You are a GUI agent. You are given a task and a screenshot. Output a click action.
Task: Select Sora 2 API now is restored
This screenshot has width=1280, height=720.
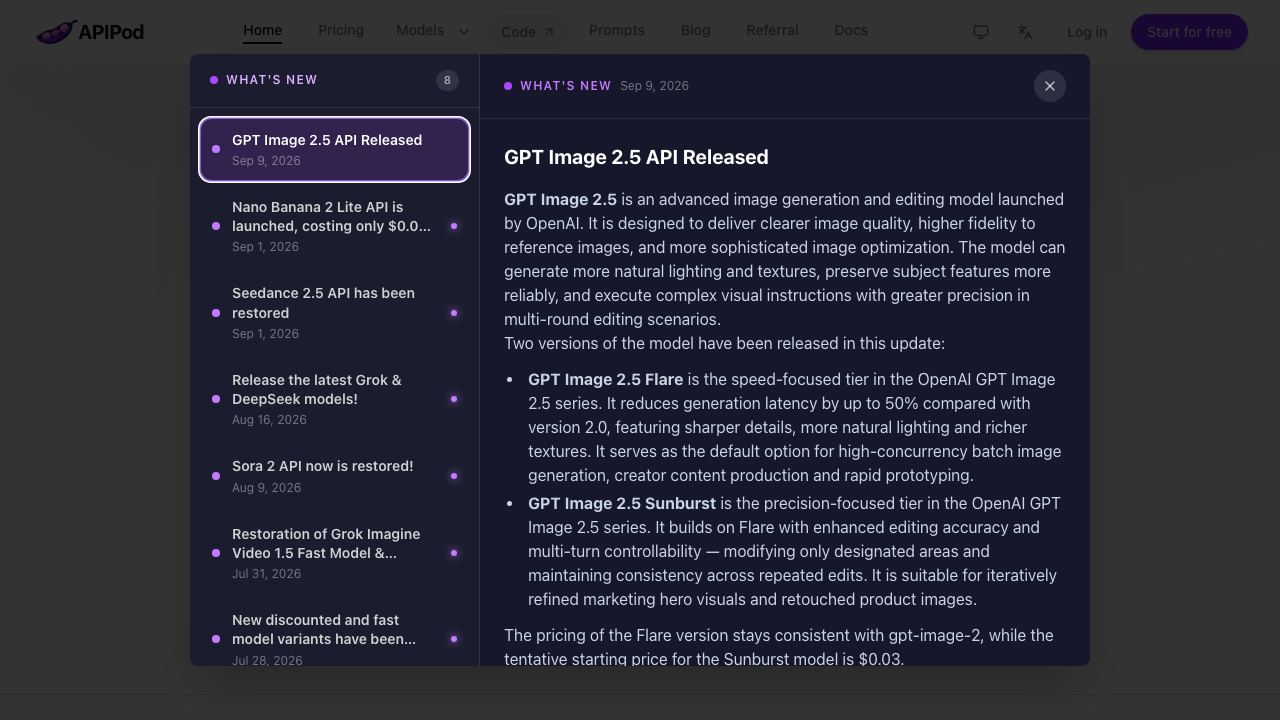point(335,476)
